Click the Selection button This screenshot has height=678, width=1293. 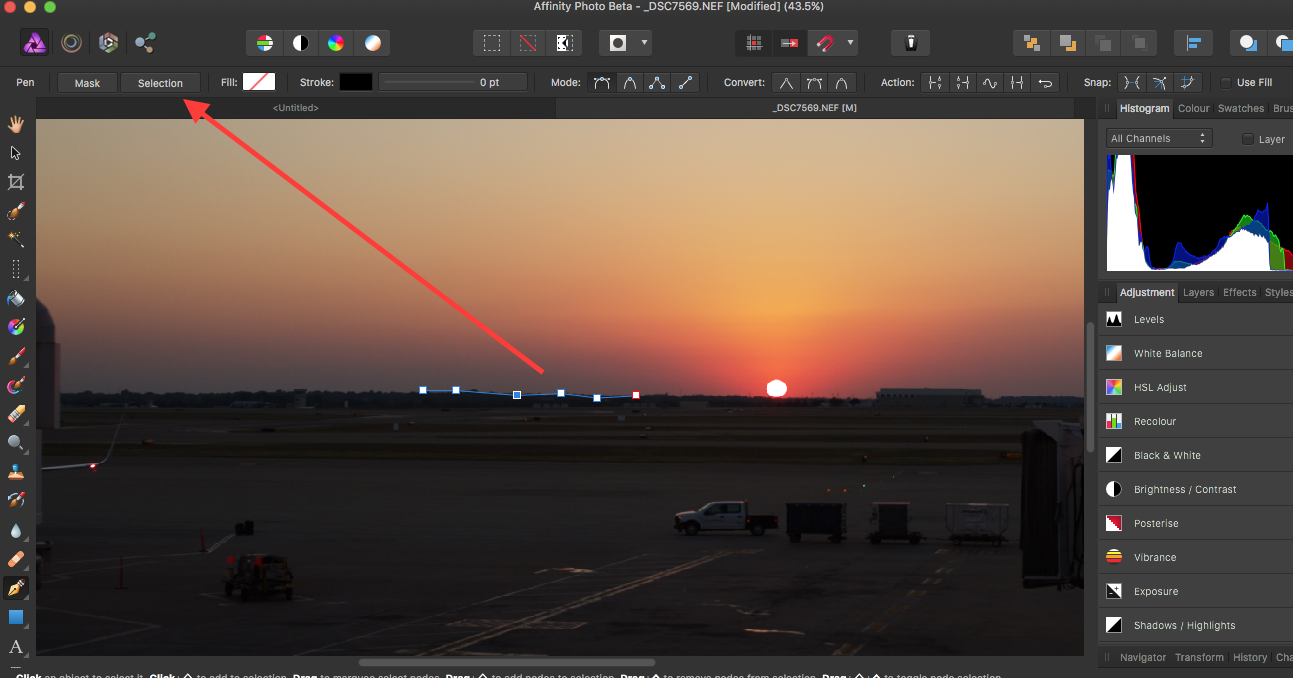(160, 83)
